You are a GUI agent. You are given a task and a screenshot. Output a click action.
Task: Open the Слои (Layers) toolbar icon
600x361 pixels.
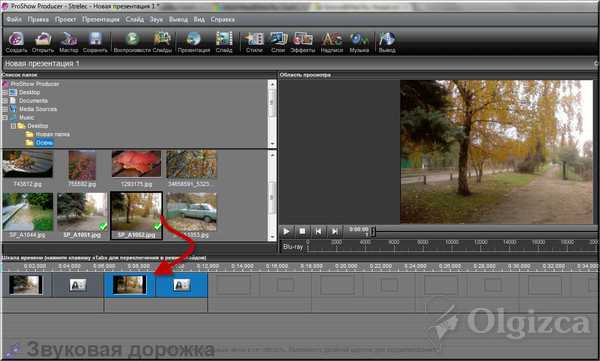point(278,42)
